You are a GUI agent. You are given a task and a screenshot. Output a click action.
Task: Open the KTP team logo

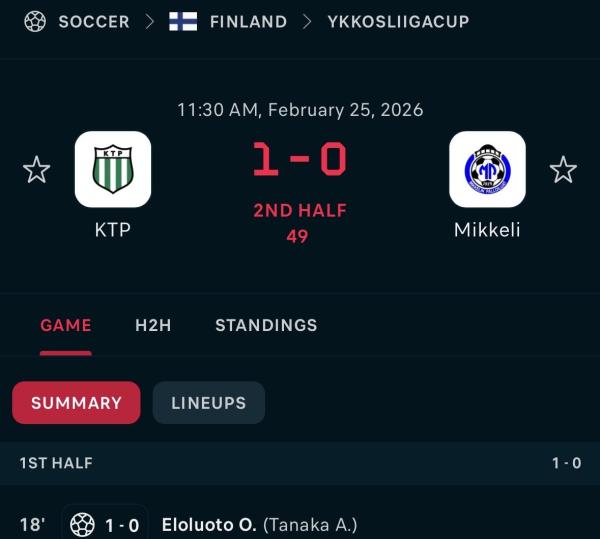(113, 169)
